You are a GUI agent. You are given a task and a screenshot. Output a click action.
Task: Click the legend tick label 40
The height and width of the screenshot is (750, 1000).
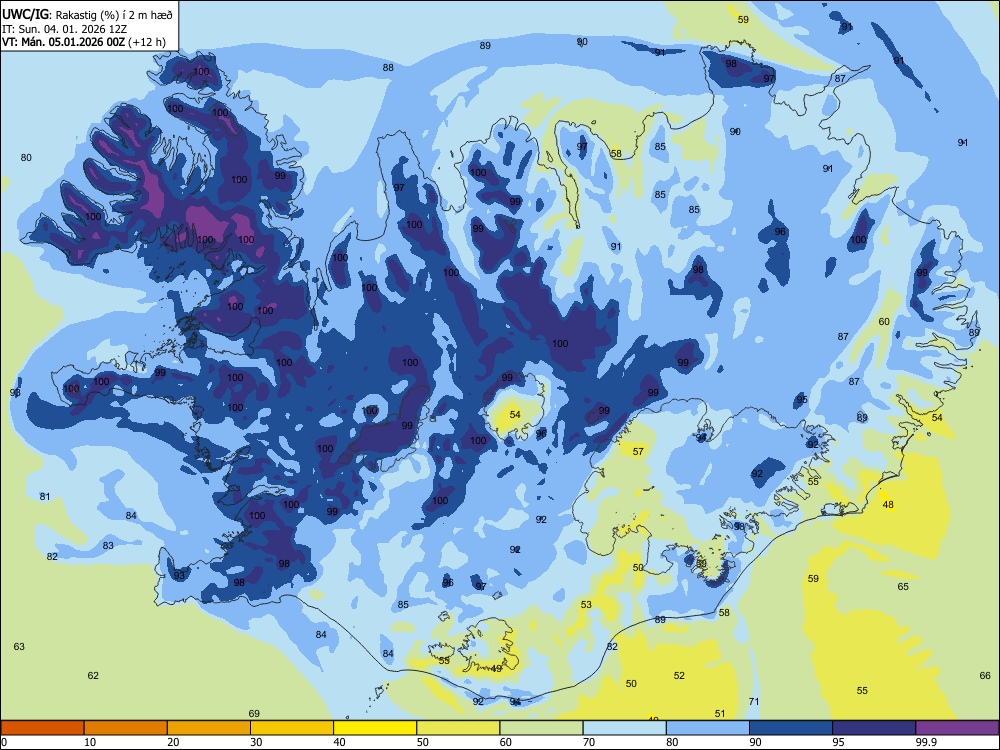339,742
